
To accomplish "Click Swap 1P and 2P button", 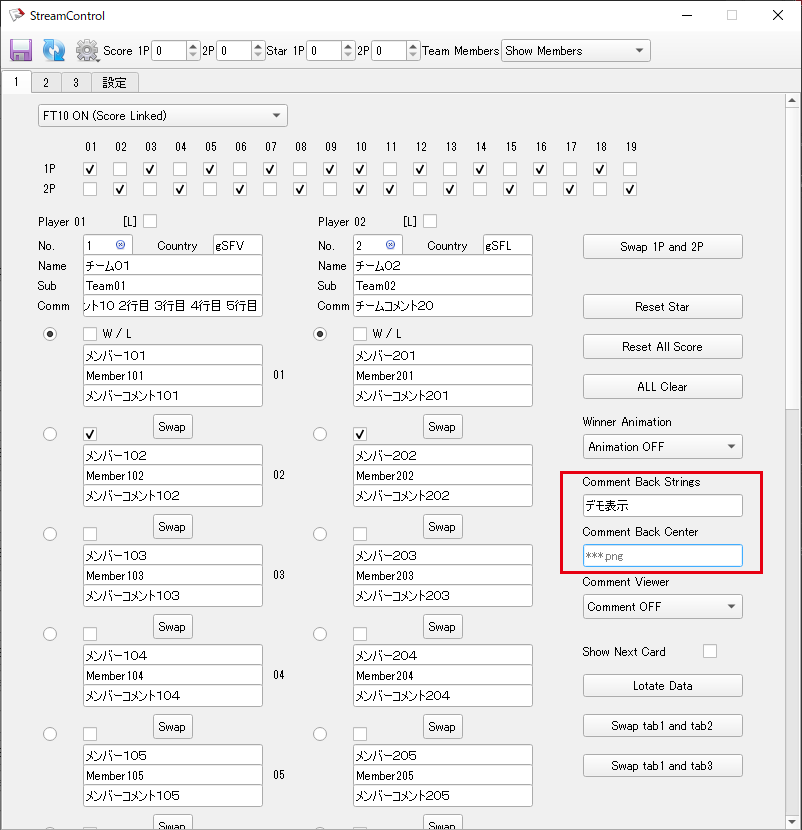I will click(662, 247).
